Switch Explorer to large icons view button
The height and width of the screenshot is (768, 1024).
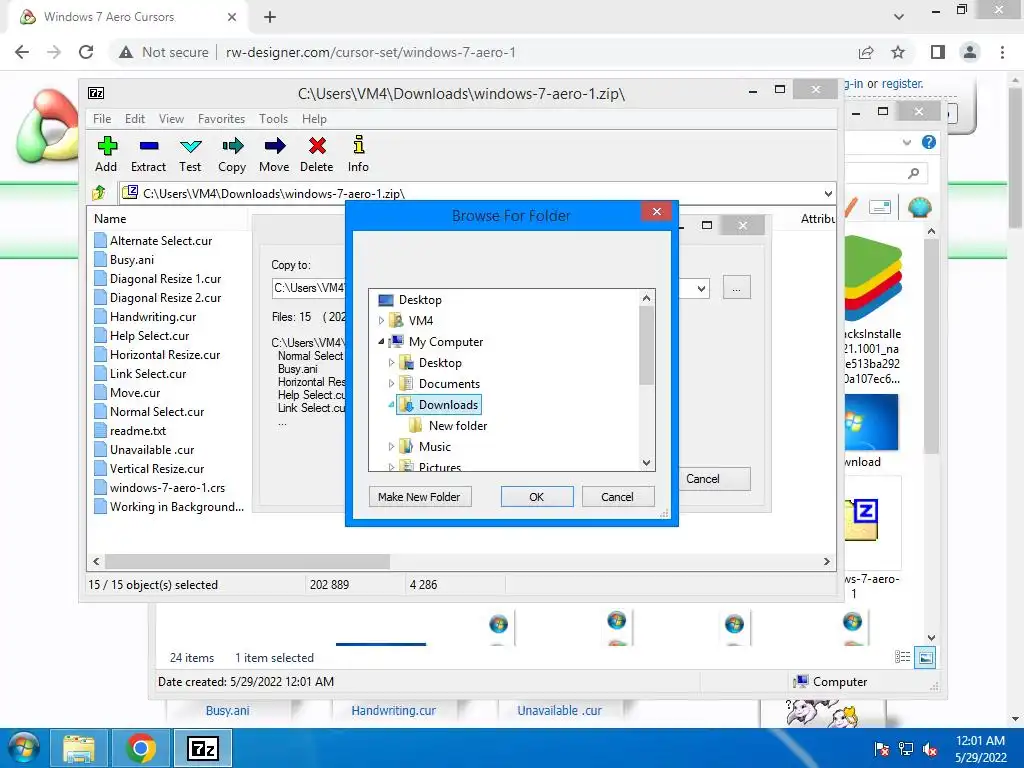click(x=925, y=658)
